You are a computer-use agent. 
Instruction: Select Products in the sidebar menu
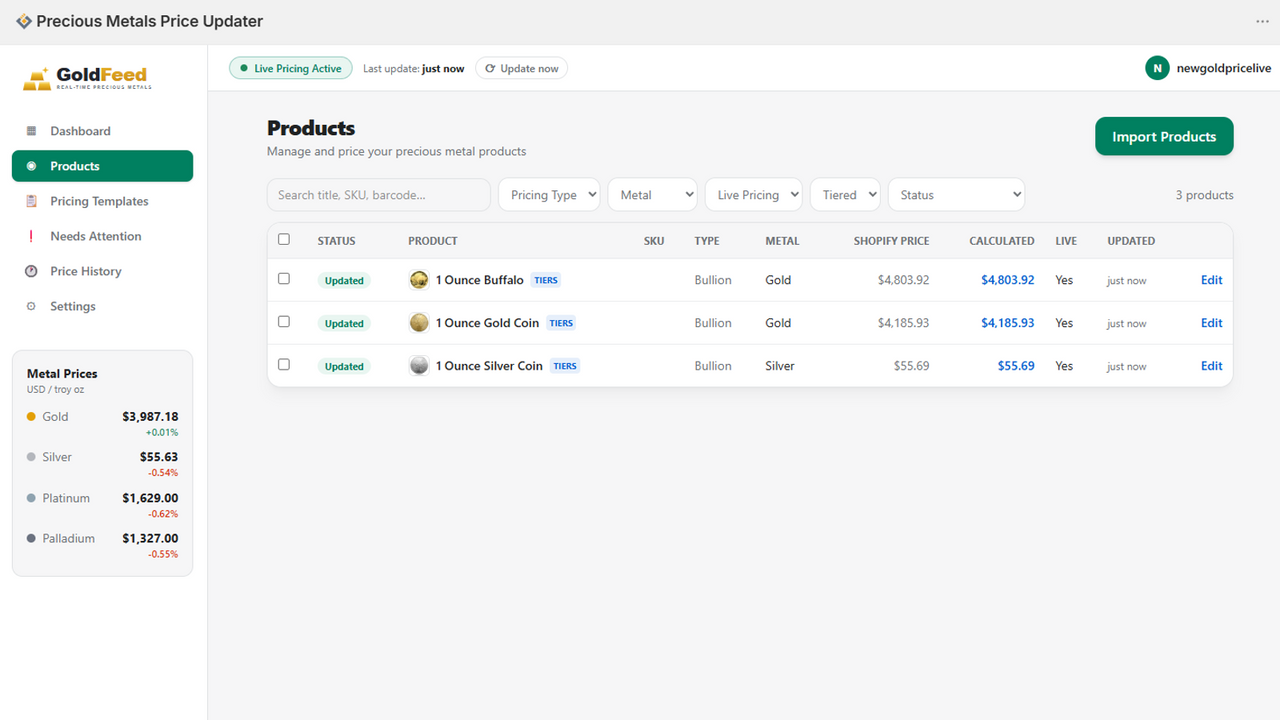[102, 166]
